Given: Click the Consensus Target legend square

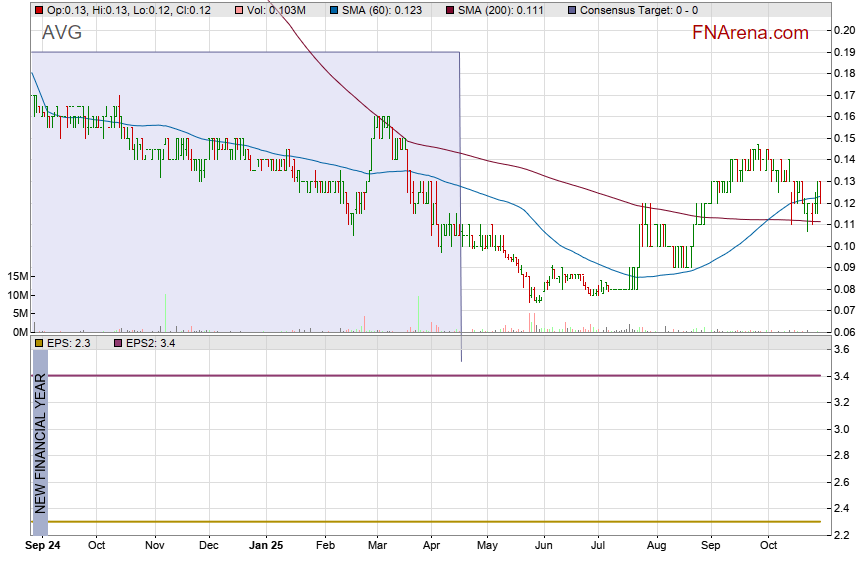Looking at the screenshot, I should [x=571, y=9].
